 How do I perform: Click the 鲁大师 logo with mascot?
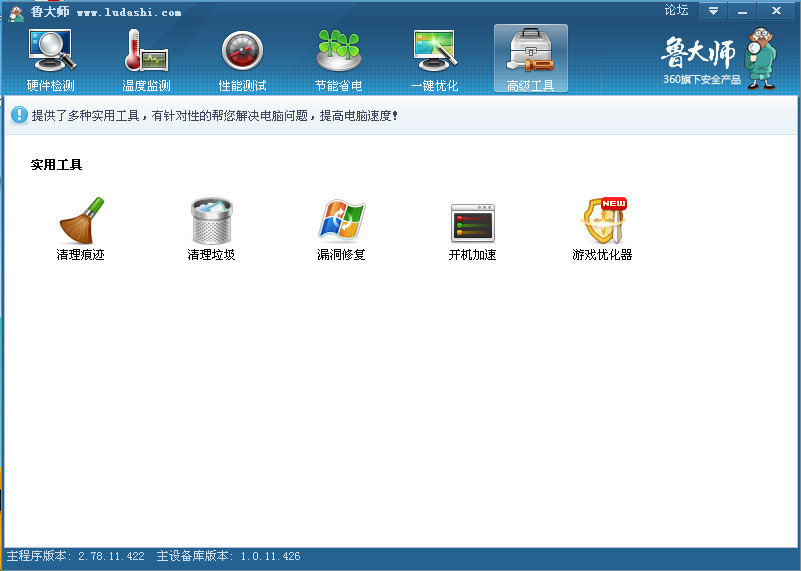point(719,58)
